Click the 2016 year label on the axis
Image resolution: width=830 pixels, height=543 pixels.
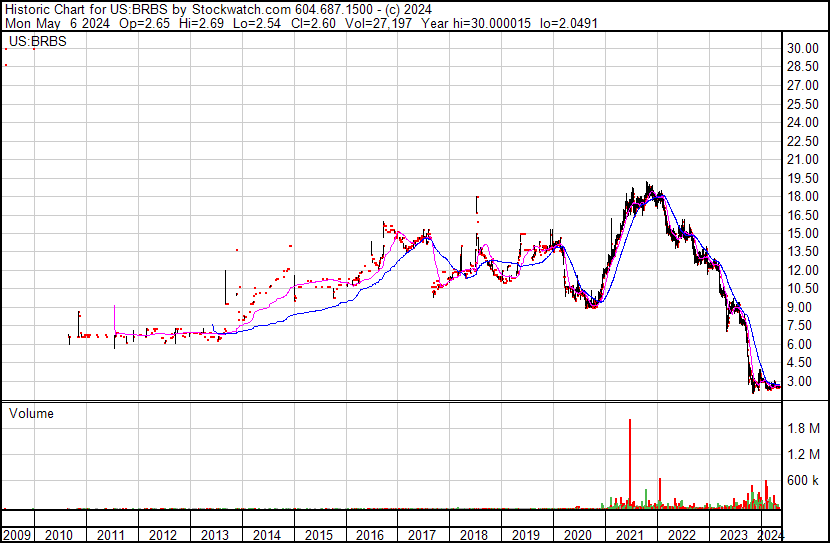(369, 535)
